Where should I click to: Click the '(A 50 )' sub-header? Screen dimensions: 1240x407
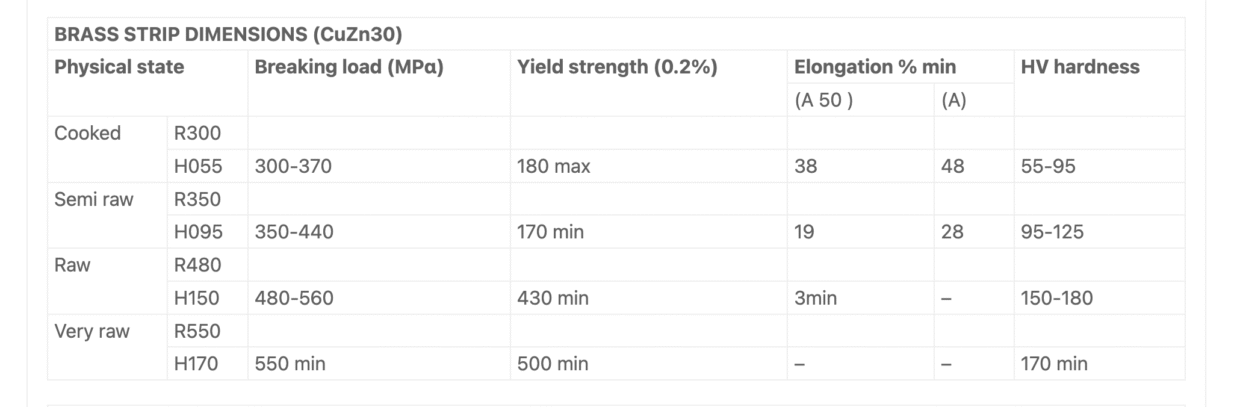(x=823, y=101)
